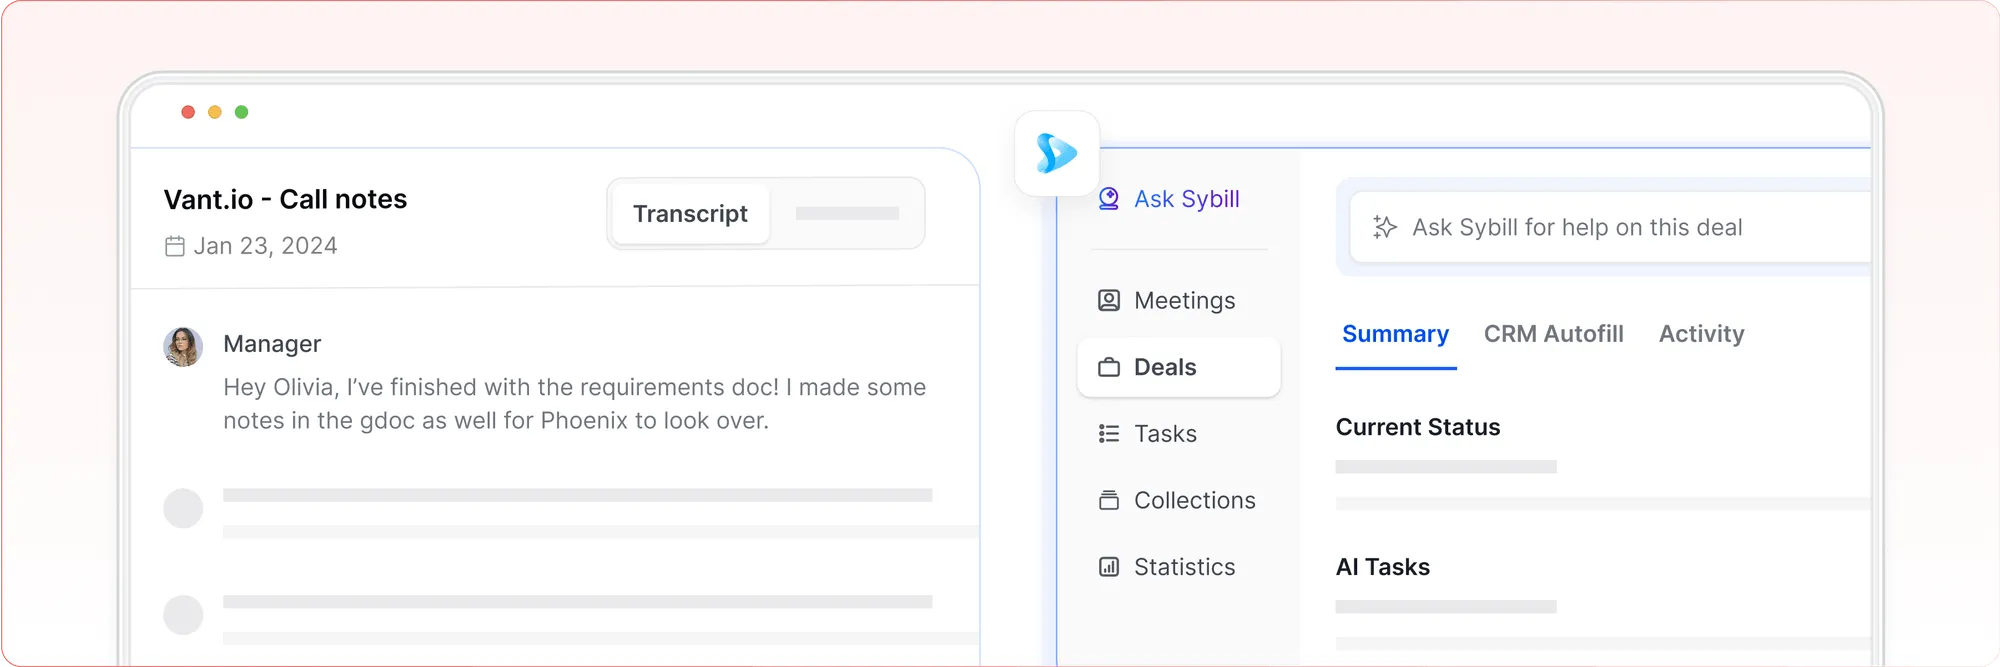Screen dimensions: 2000x667
Task: Switch to the greyed option beside Transcript
Action: pos(847,214)
